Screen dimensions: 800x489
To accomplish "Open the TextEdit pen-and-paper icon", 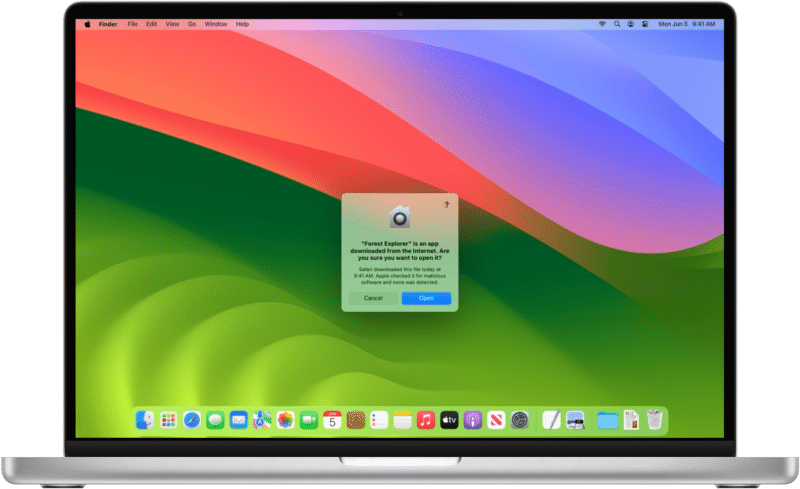I will 552,420.
